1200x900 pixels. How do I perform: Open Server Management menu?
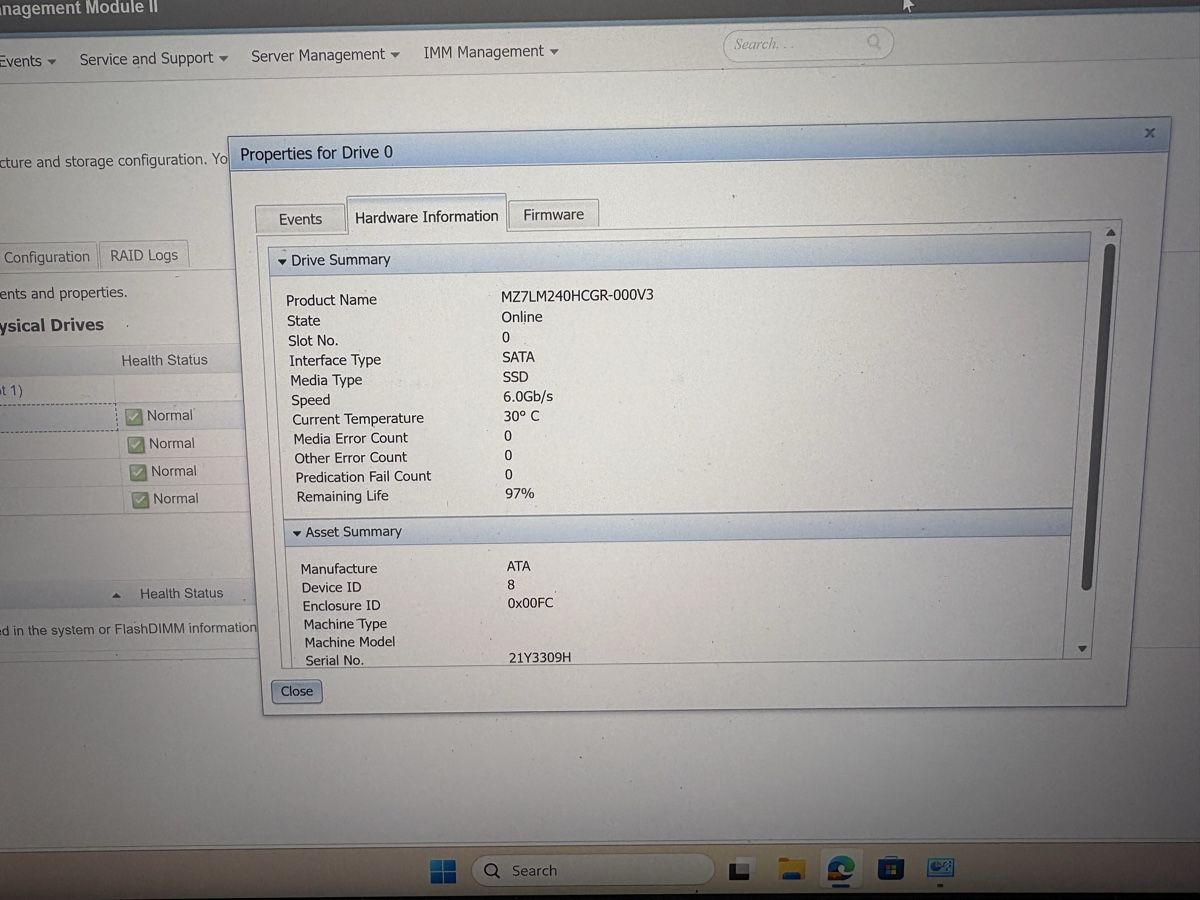point(325,55)
